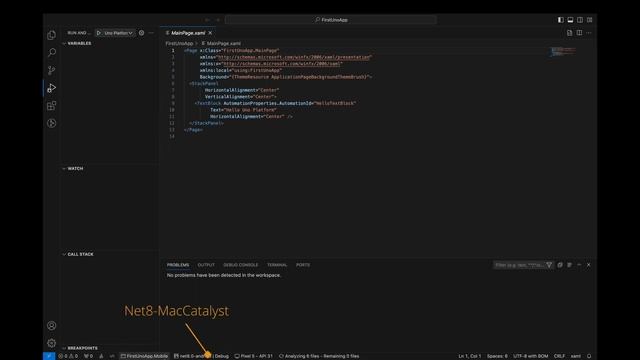Click MainPage.xaml breadcrumb segment
640x360 pixels.
click(x=224, y=43)
